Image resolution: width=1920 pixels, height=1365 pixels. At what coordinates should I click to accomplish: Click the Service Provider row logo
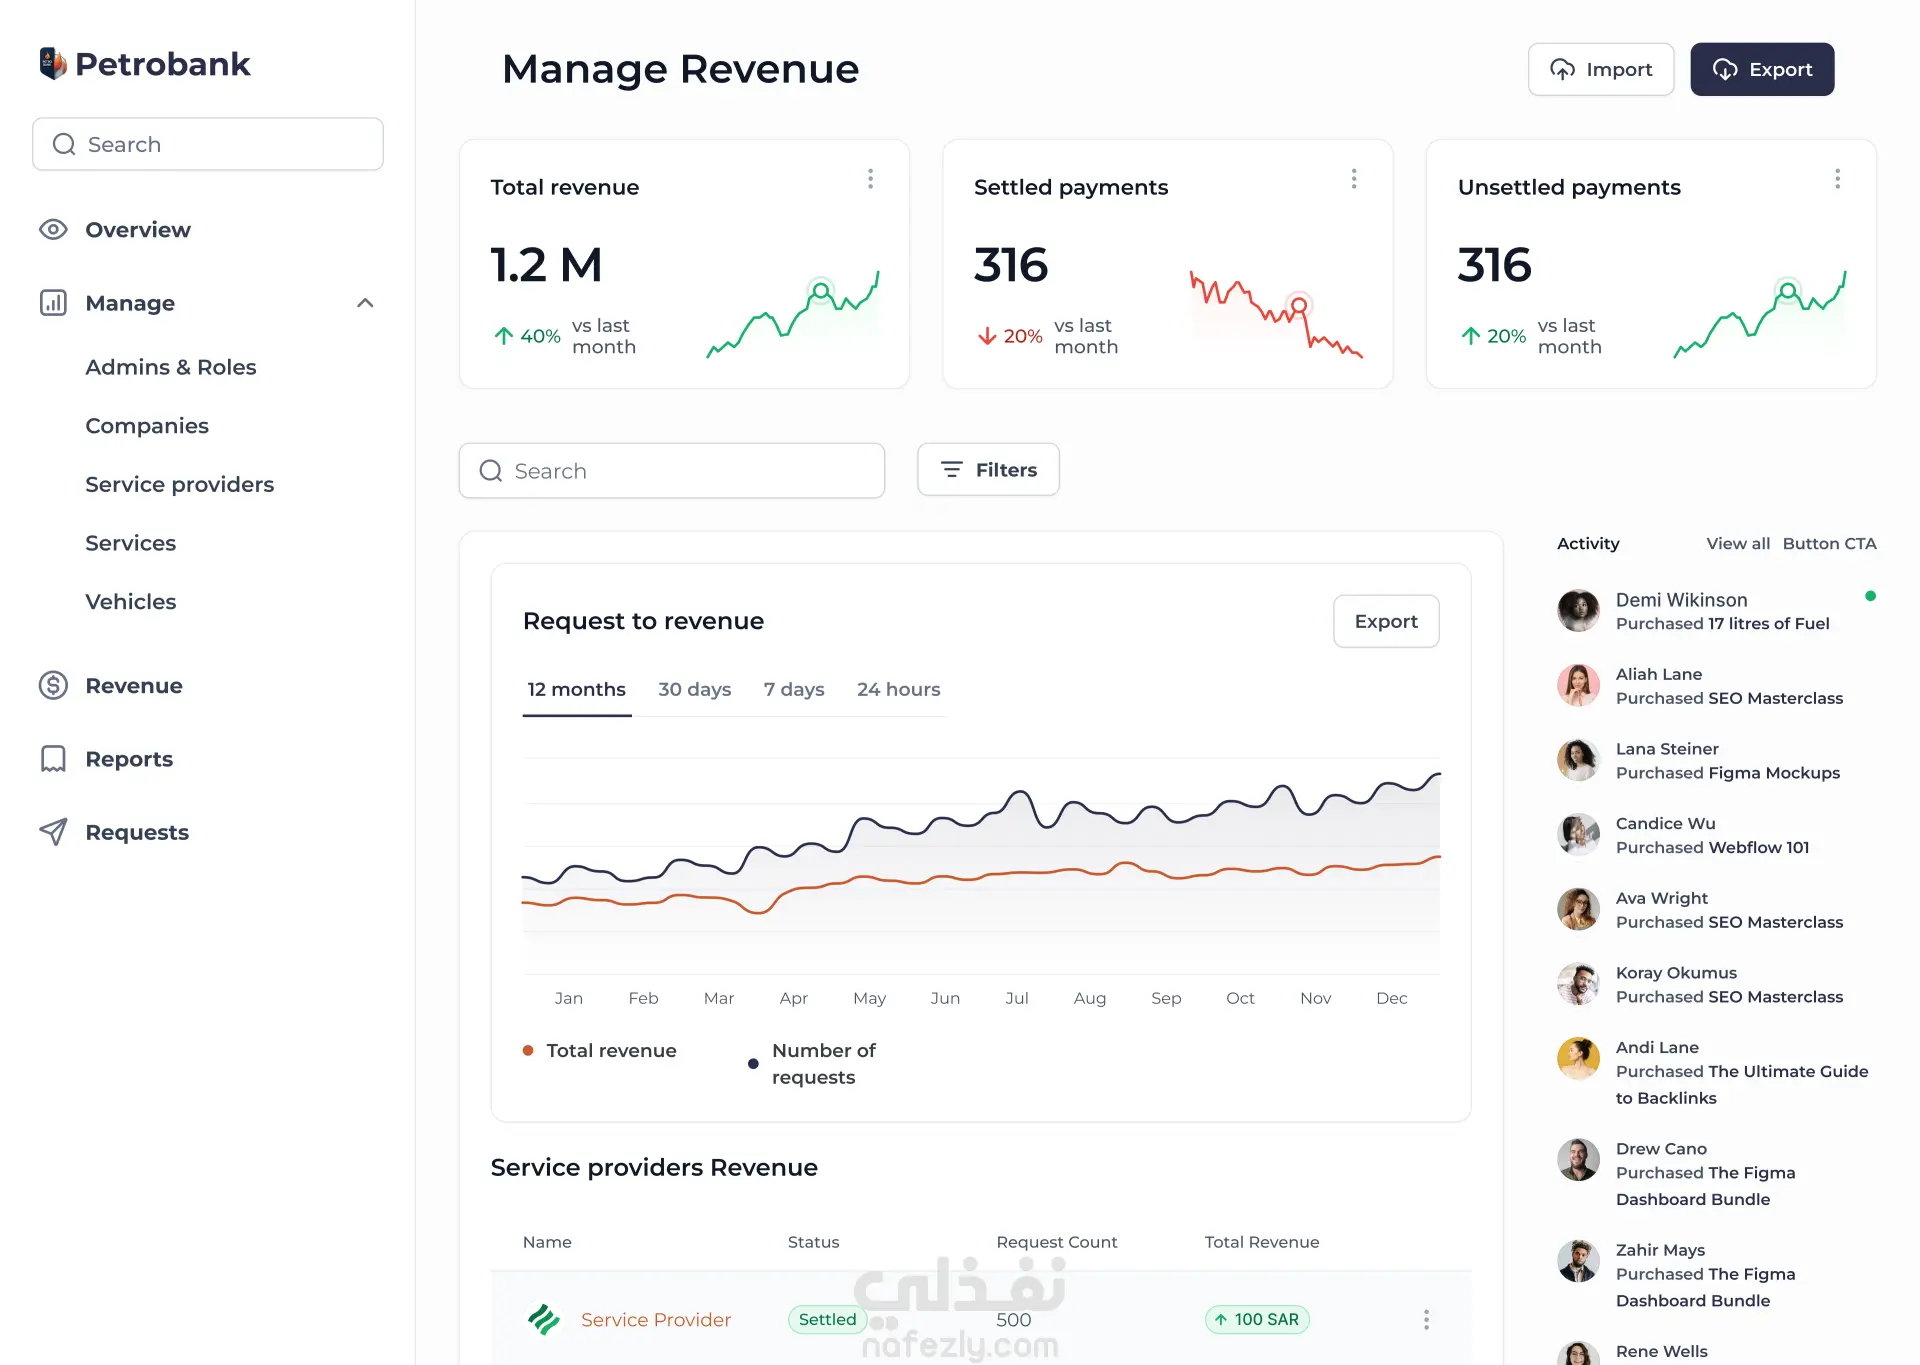[x=544, y=1320]
